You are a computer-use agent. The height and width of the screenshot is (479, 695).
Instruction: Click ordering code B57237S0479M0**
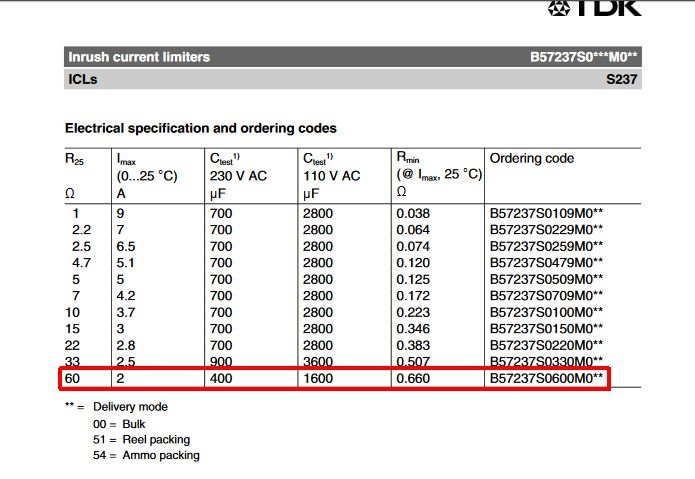(546, 262)
